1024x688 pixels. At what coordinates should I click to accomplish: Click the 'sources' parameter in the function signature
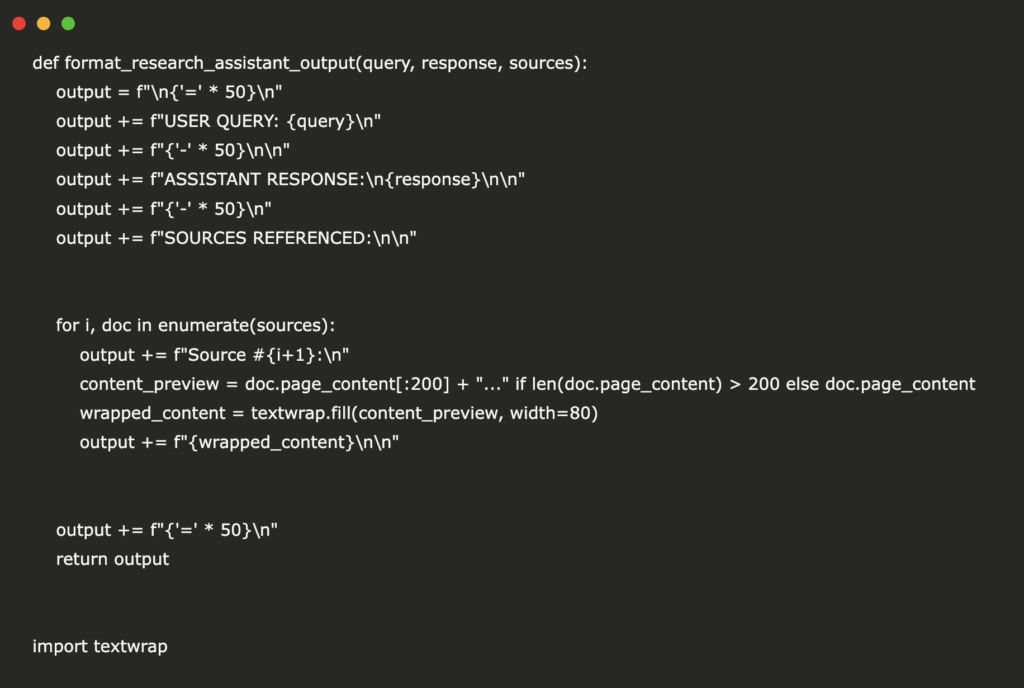click(x=543, y=63)
